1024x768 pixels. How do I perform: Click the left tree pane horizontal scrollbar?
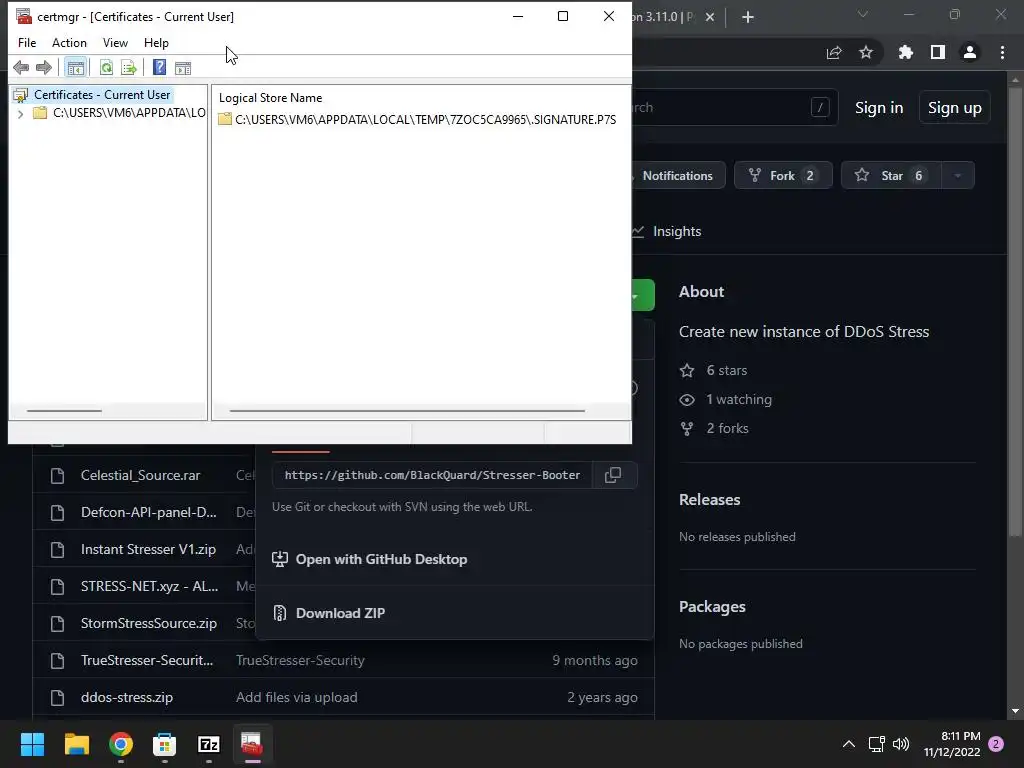(64, 411)
